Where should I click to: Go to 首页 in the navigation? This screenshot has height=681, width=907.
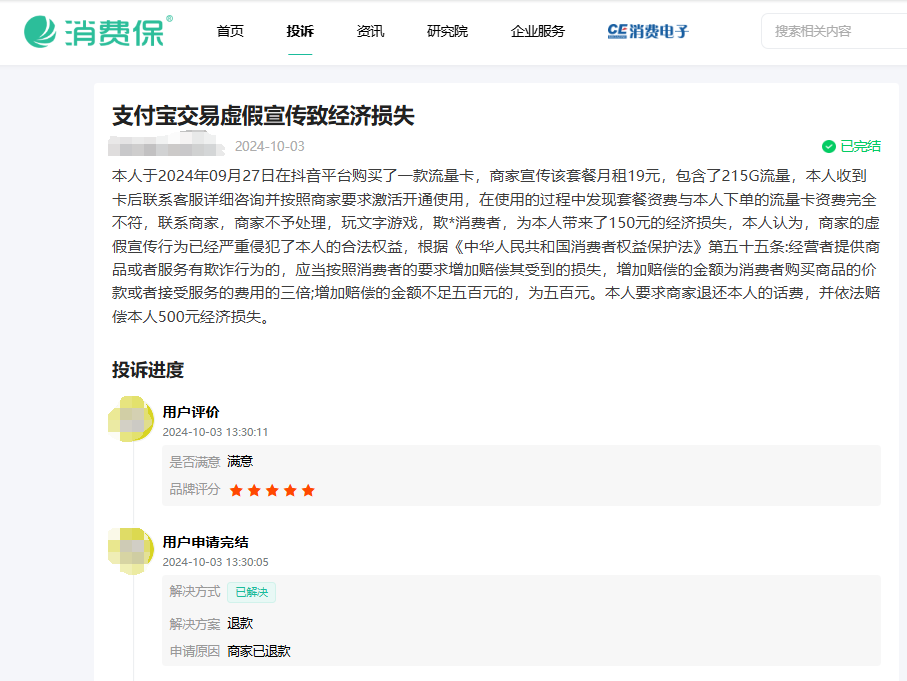230,31
